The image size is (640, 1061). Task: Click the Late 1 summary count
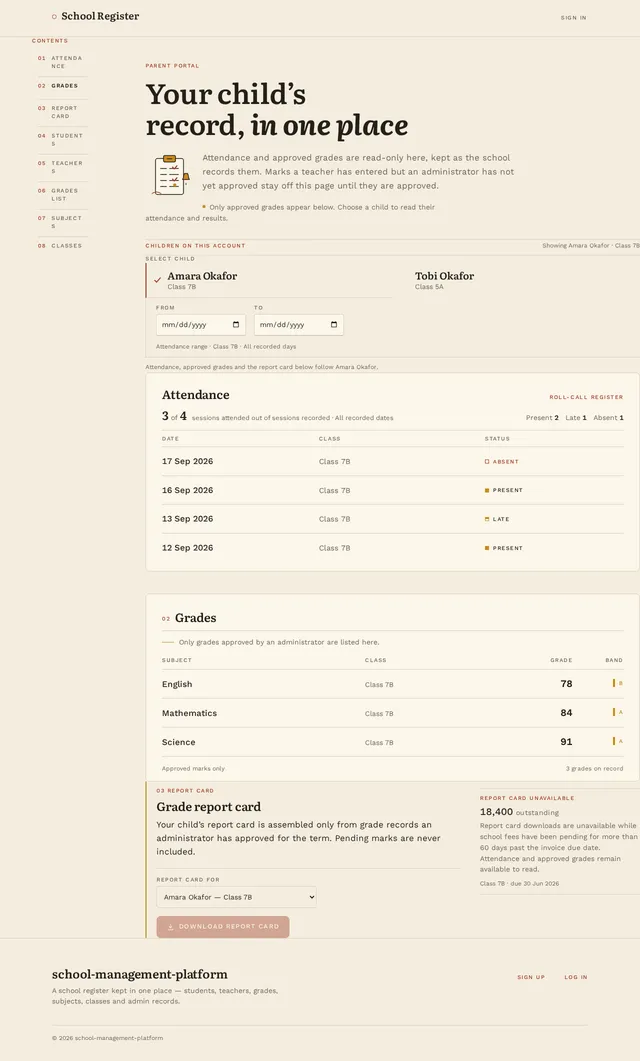click(576, 417)
